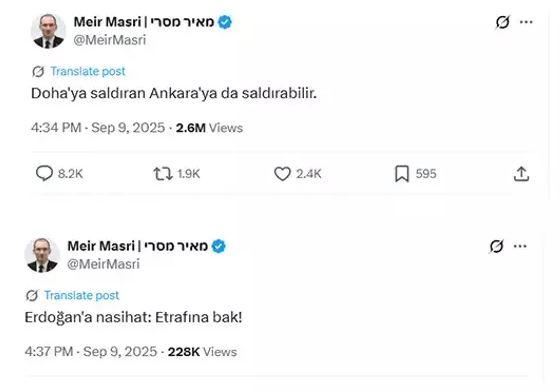This screenshot has height=391, width=560.
Task: Repost the Doha tweet with 1.9K reposts
Action: (163, 174)
